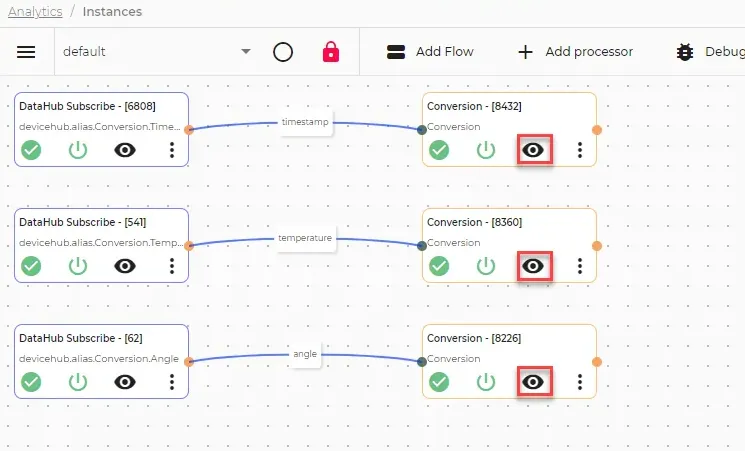Select the Conversion - [8226] title

tap(474, 338)
